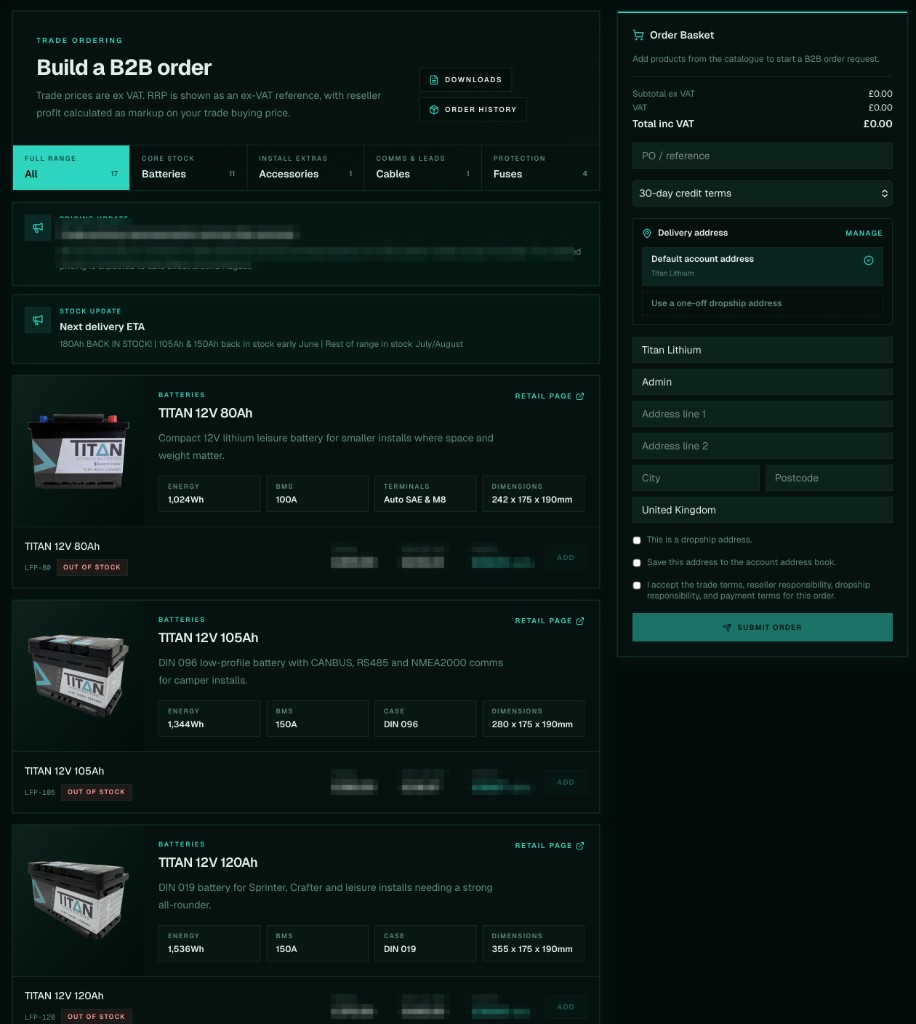
Task: Open Retail Page for TITAN 12V 80Ah
Action: tap(549, 396)
